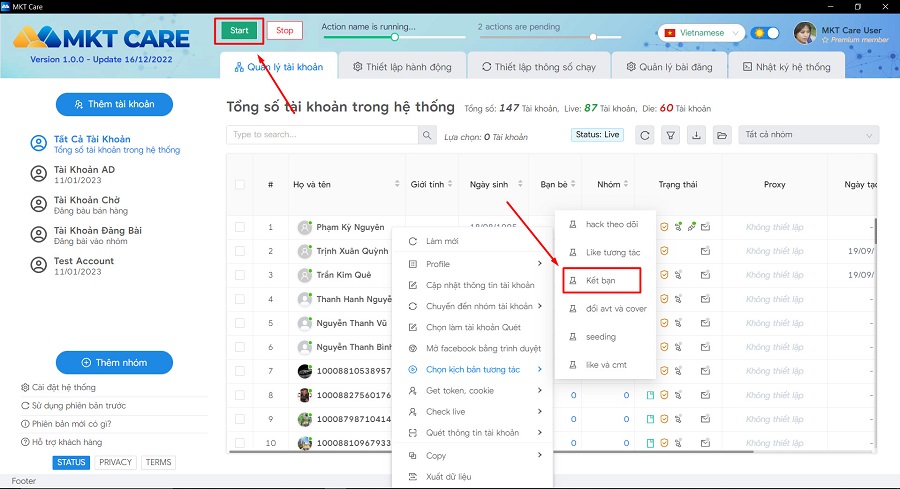Click the Tài Khoản Chờ group icon
Image resolution: width=900 pixels, height=489 pixels.
pos(38,204)
